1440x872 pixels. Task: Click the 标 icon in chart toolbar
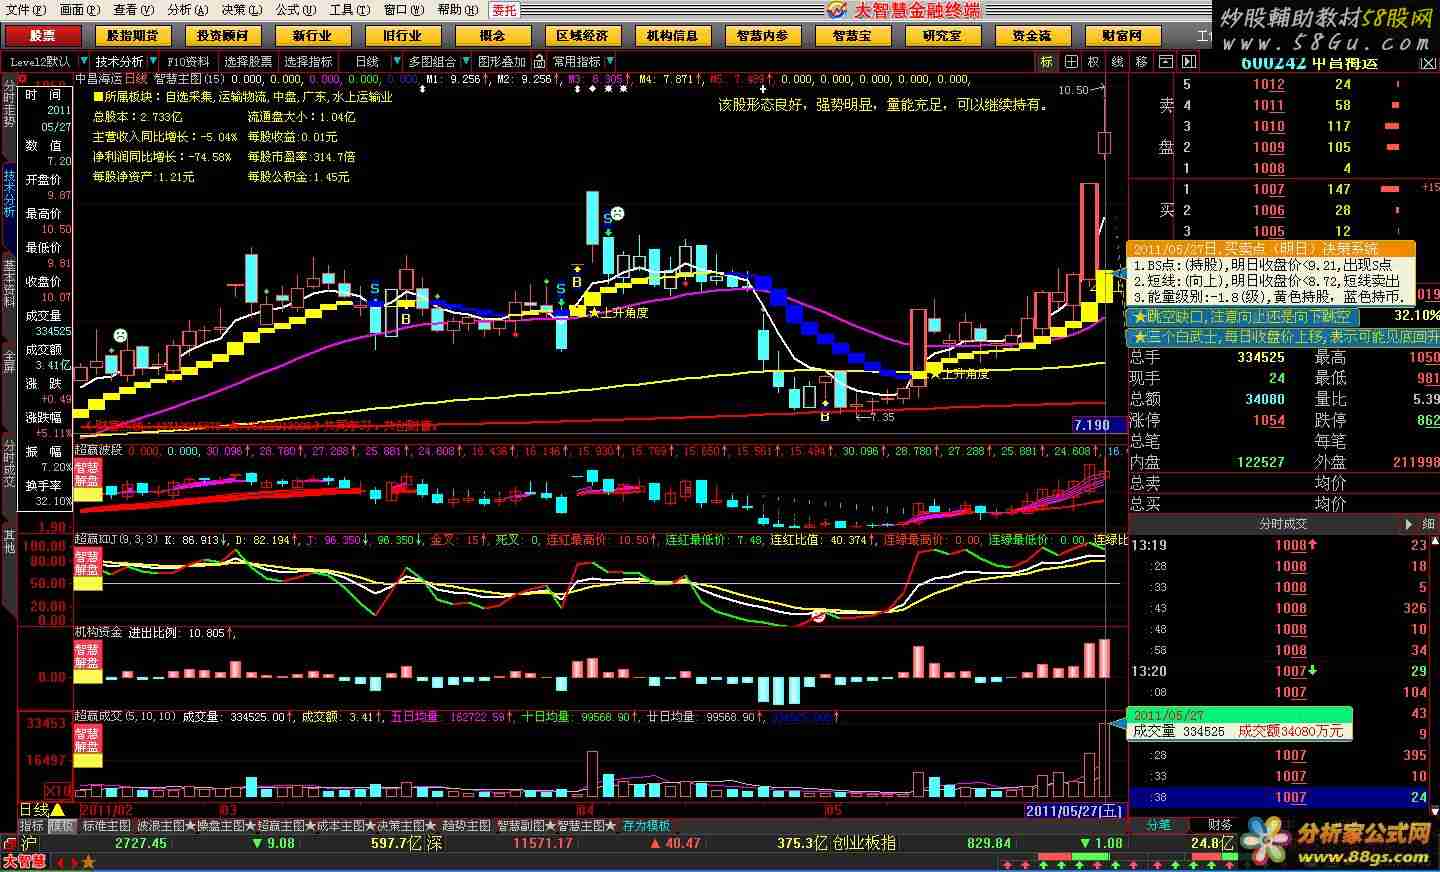coord(1046,61)
